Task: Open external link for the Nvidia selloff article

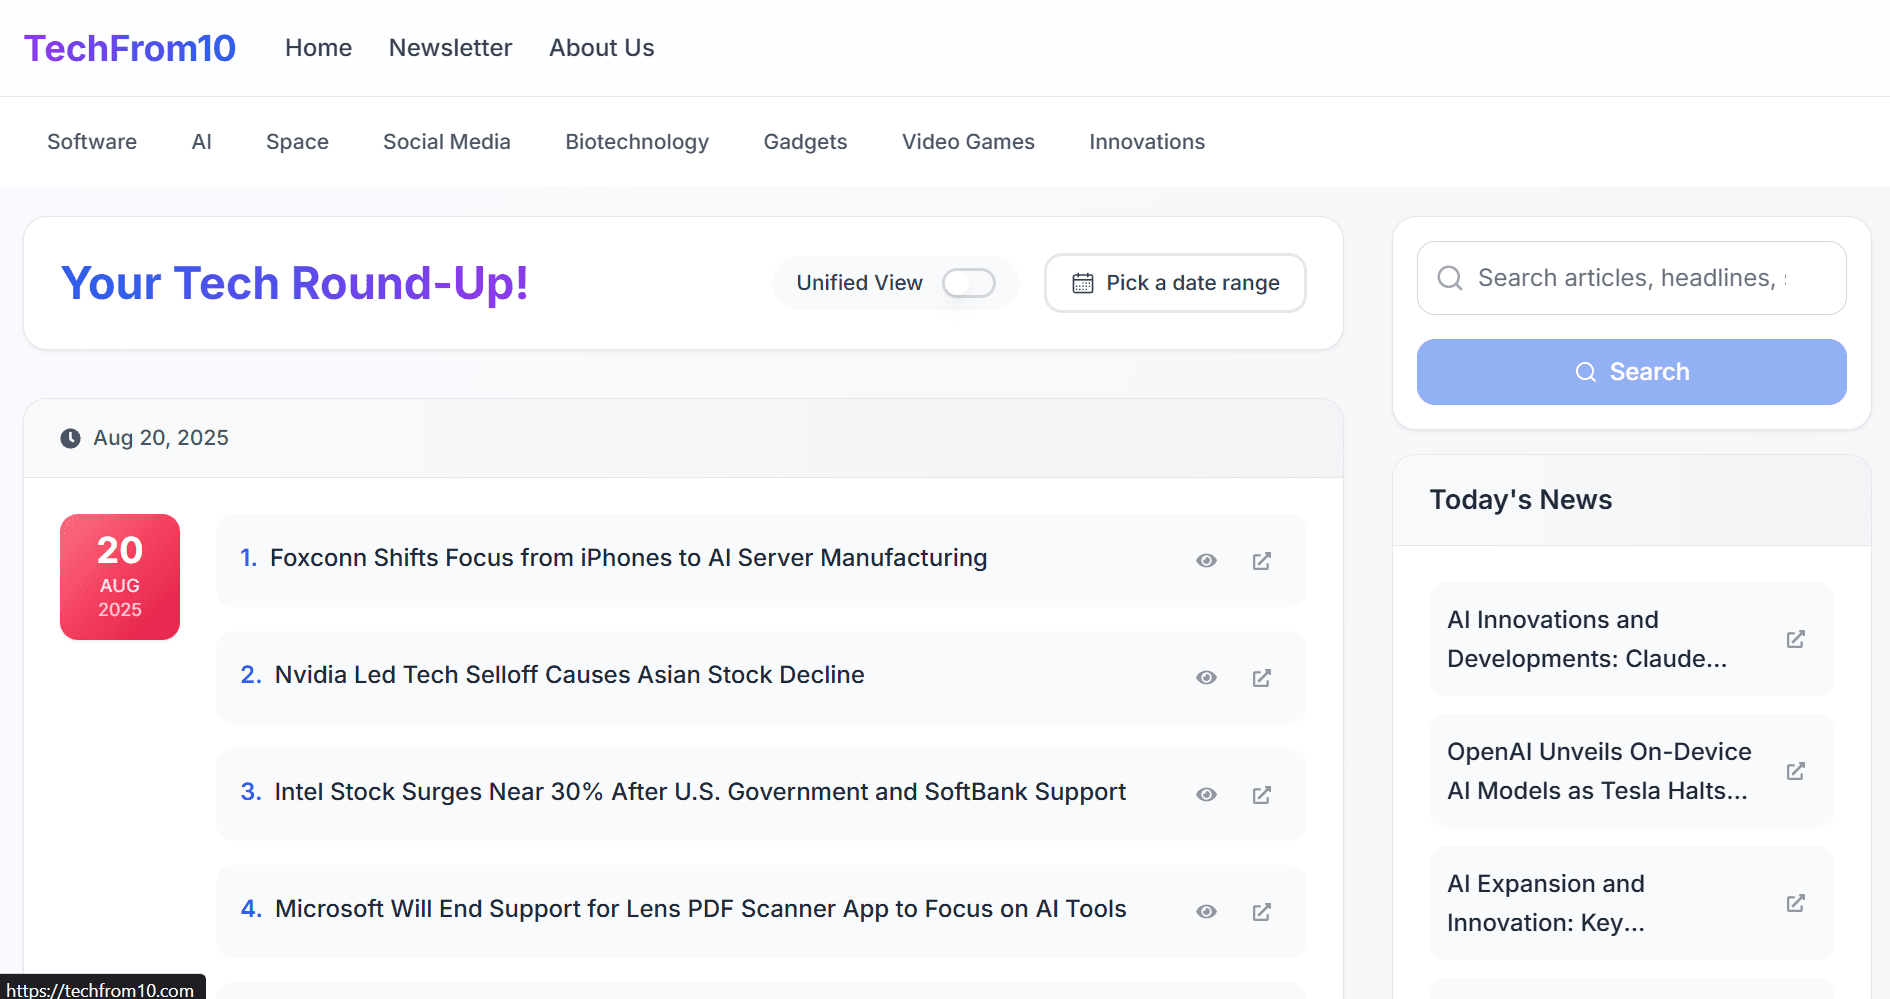Action: pyautogui.click(x=1261, y=678)
